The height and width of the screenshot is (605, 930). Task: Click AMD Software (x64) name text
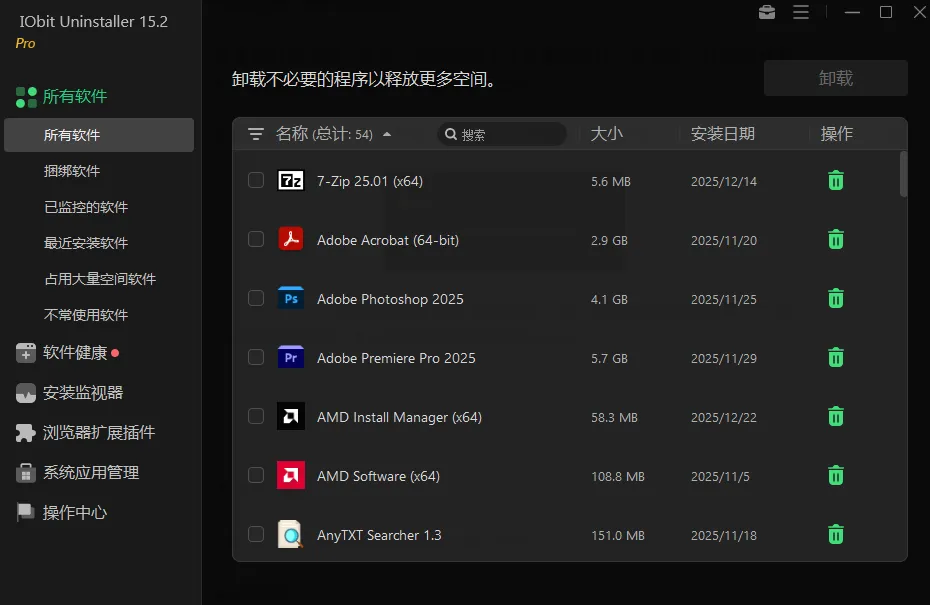click(x=378, y=476)
